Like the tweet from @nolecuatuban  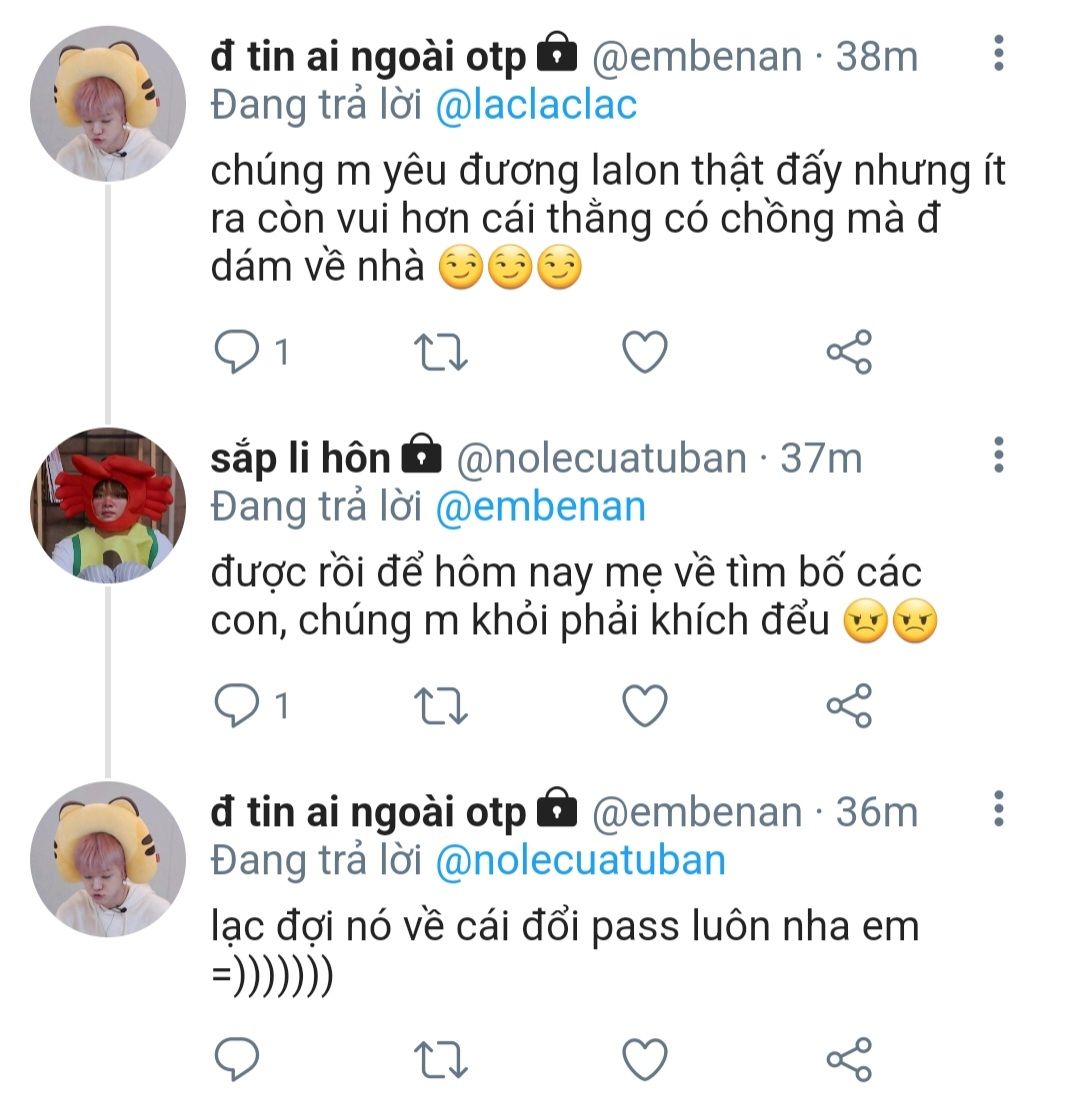point(644,707)
